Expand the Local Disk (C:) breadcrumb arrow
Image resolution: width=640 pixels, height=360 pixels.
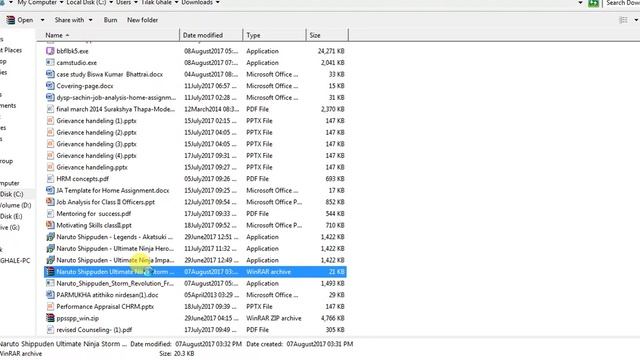tap(111, 2)
